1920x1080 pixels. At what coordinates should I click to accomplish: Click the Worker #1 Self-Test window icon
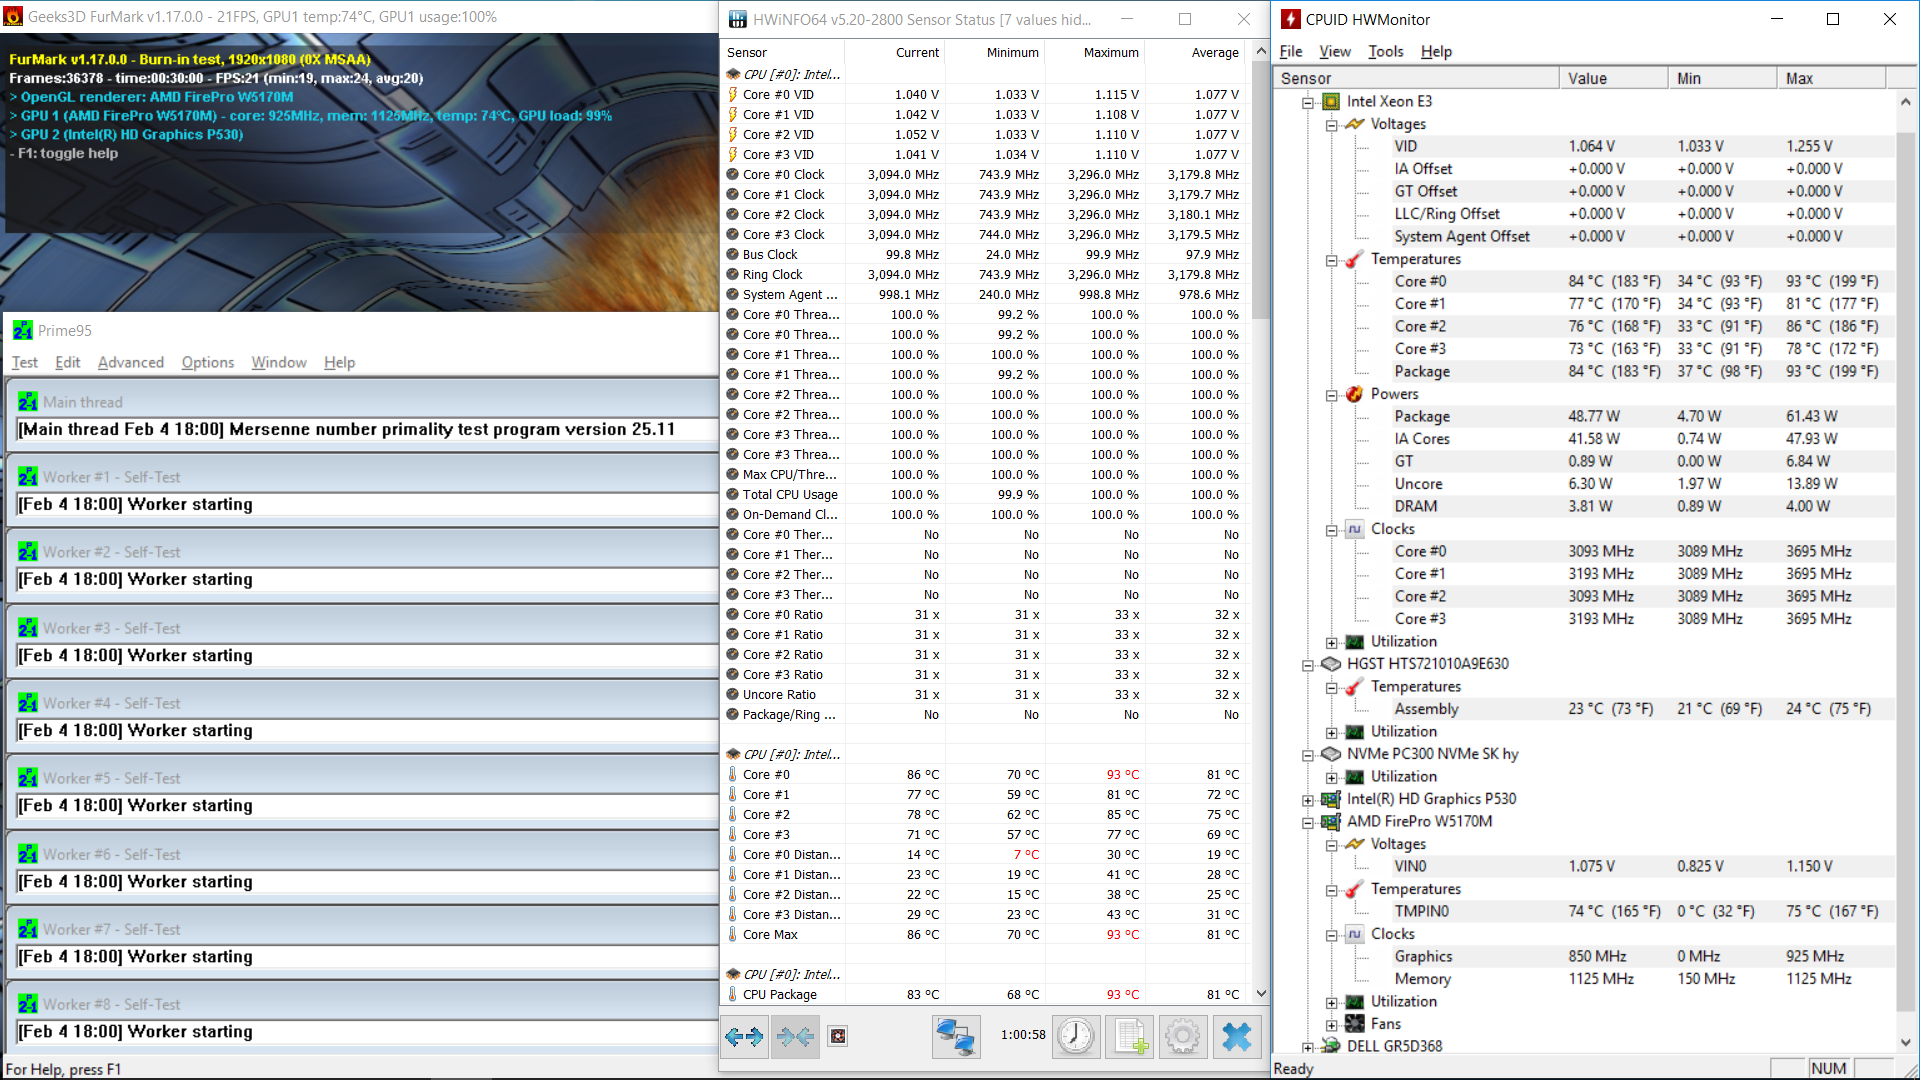pos(28,477)
